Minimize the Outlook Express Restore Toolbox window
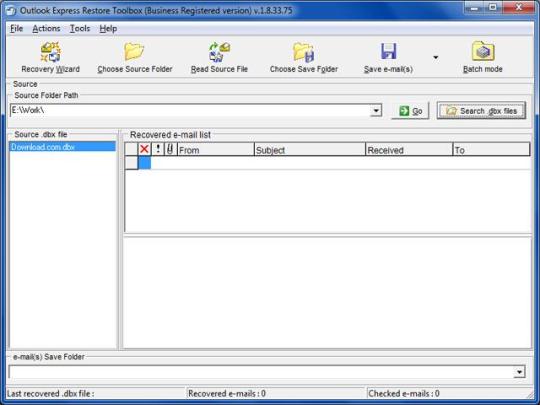Image resolution: width=540 pixels, height=405 pixels. click(474, 8)
